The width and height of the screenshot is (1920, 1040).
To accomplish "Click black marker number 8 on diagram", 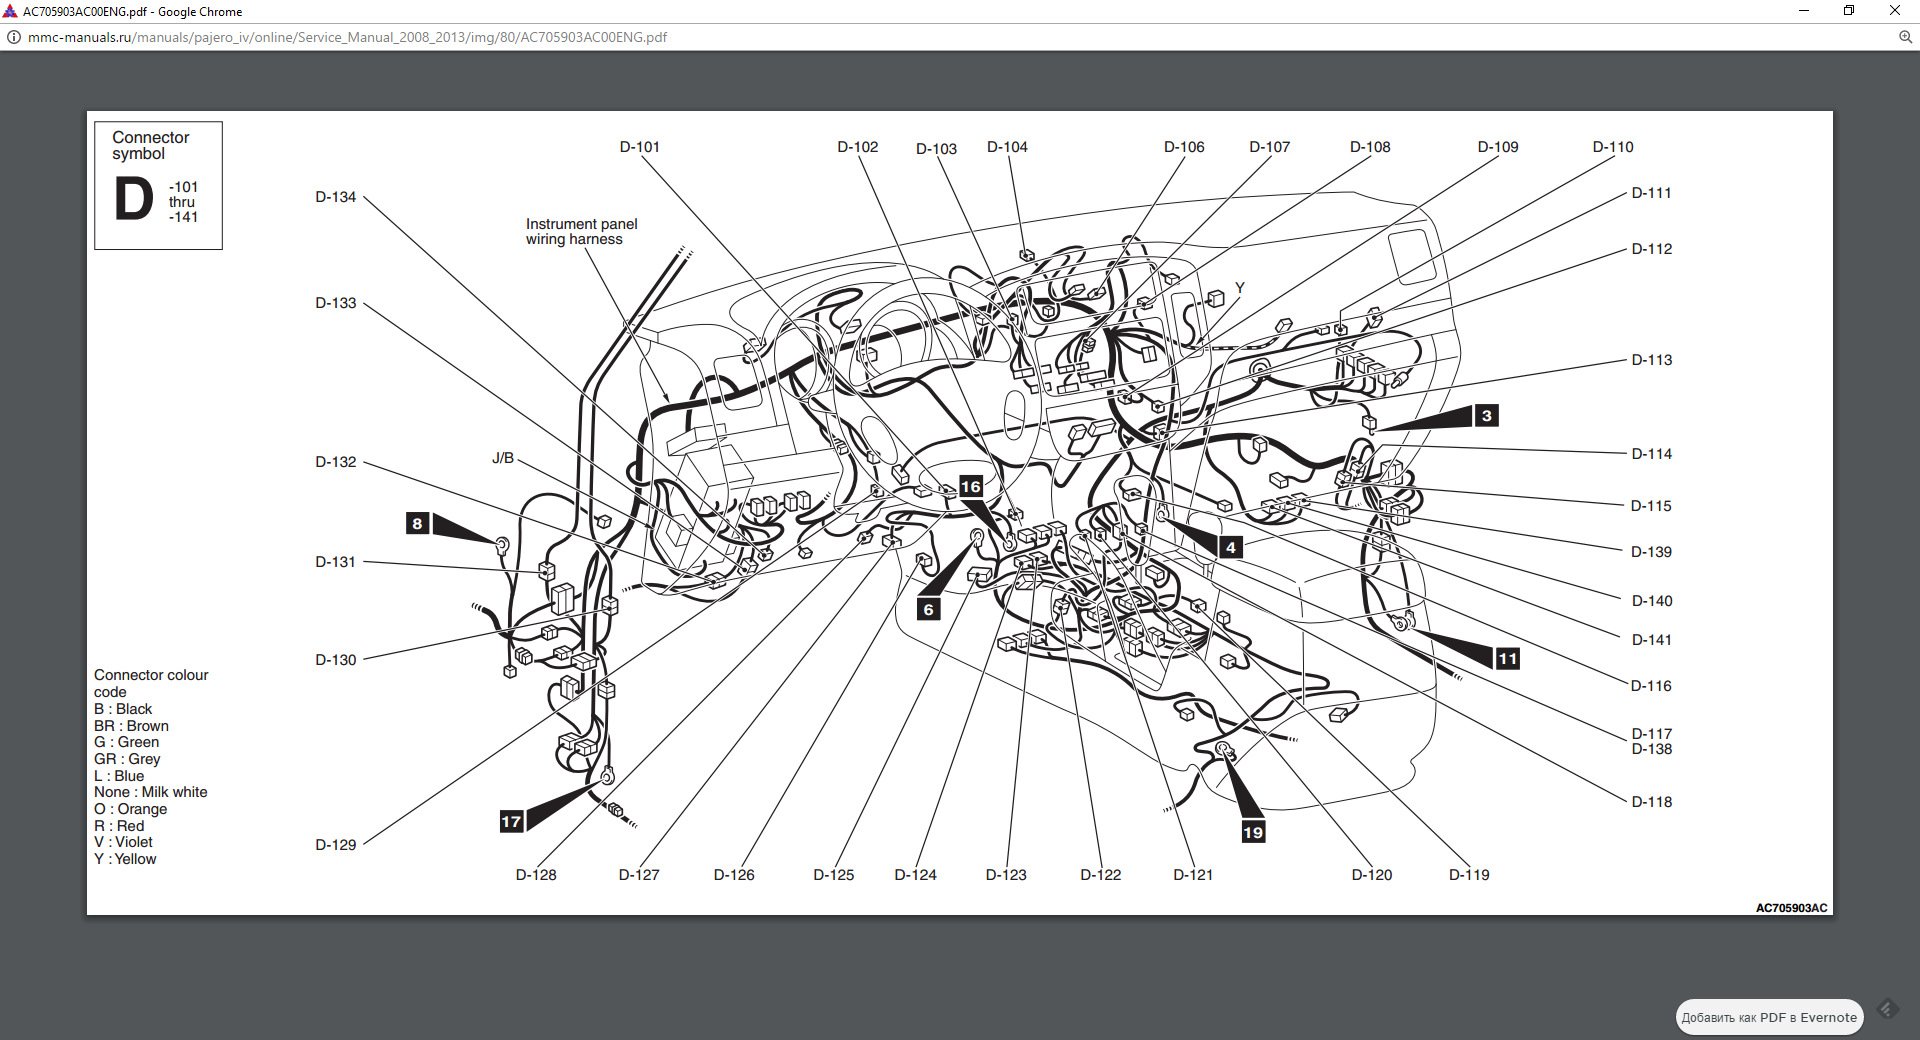I will pyautogui.click(x=417, y=523).
